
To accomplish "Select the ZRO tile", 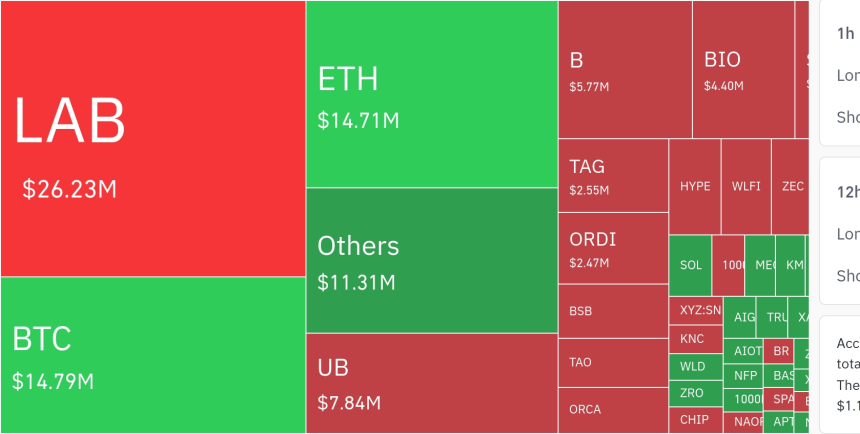I will tap(696, 393).
